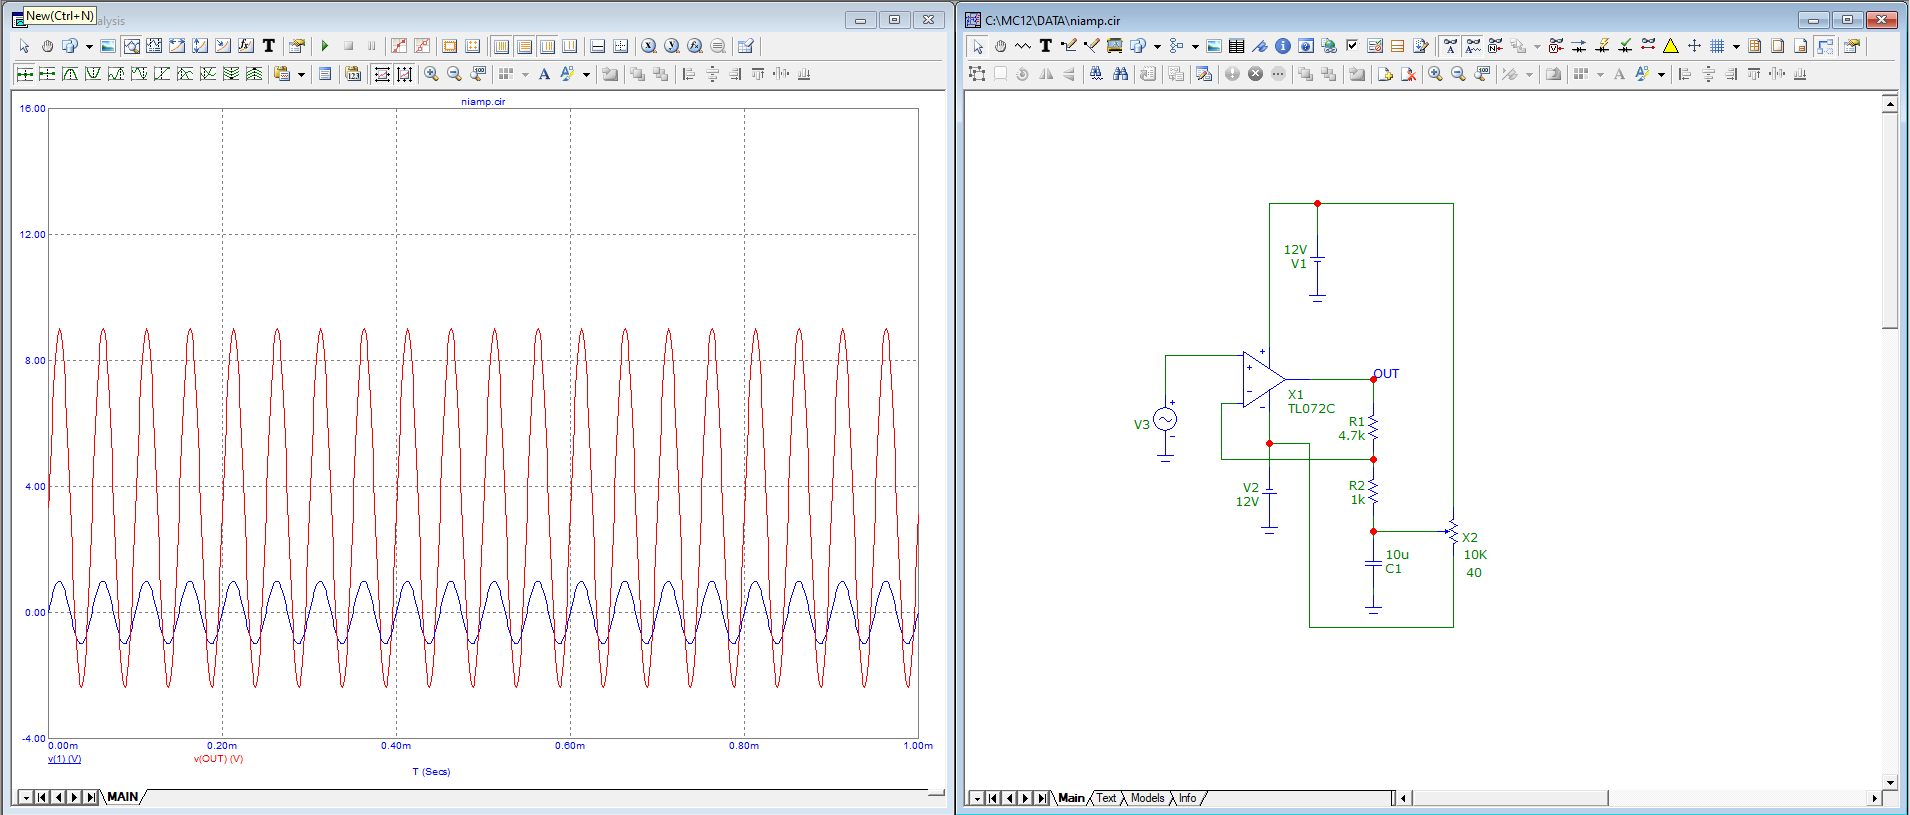Select the R1 4.7k resistor in schematic
This screenshot has height=815, width=1910.
pyautogui.click(x=1373, y=428)
